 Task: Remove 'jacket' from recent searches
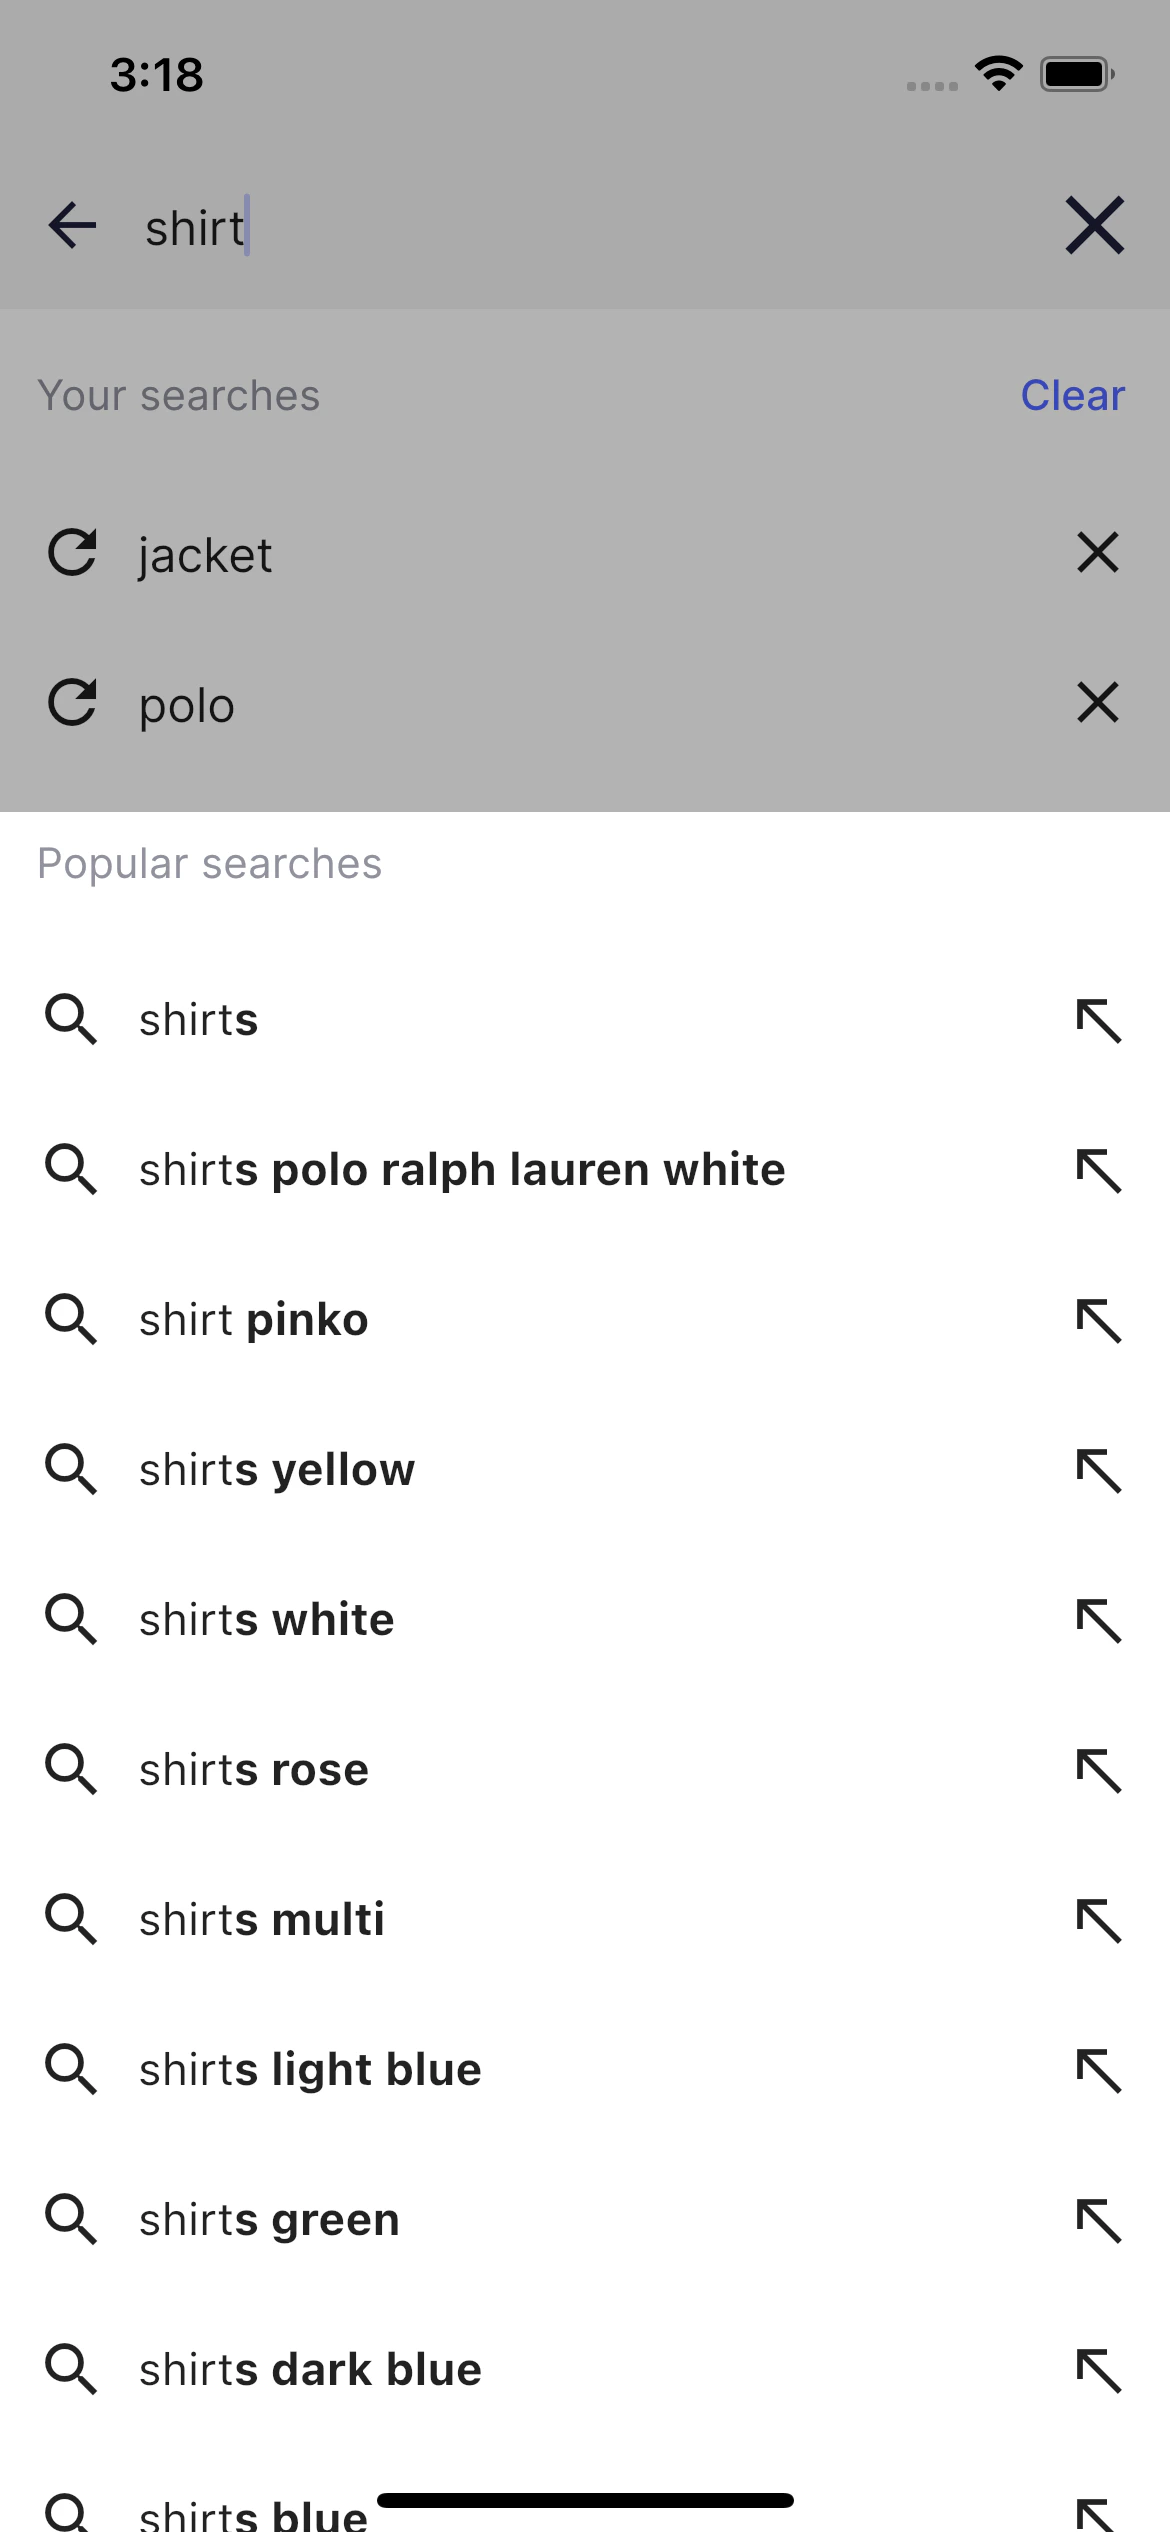click(x=1096, y=552)
